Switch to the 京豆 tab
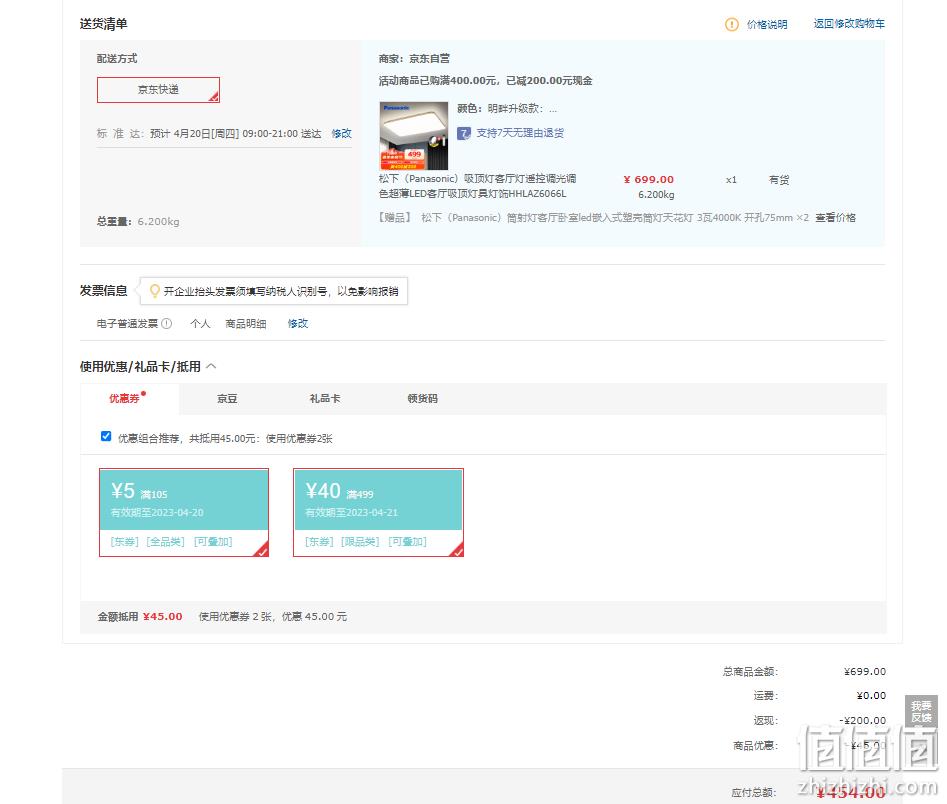 tap(227, 398)
